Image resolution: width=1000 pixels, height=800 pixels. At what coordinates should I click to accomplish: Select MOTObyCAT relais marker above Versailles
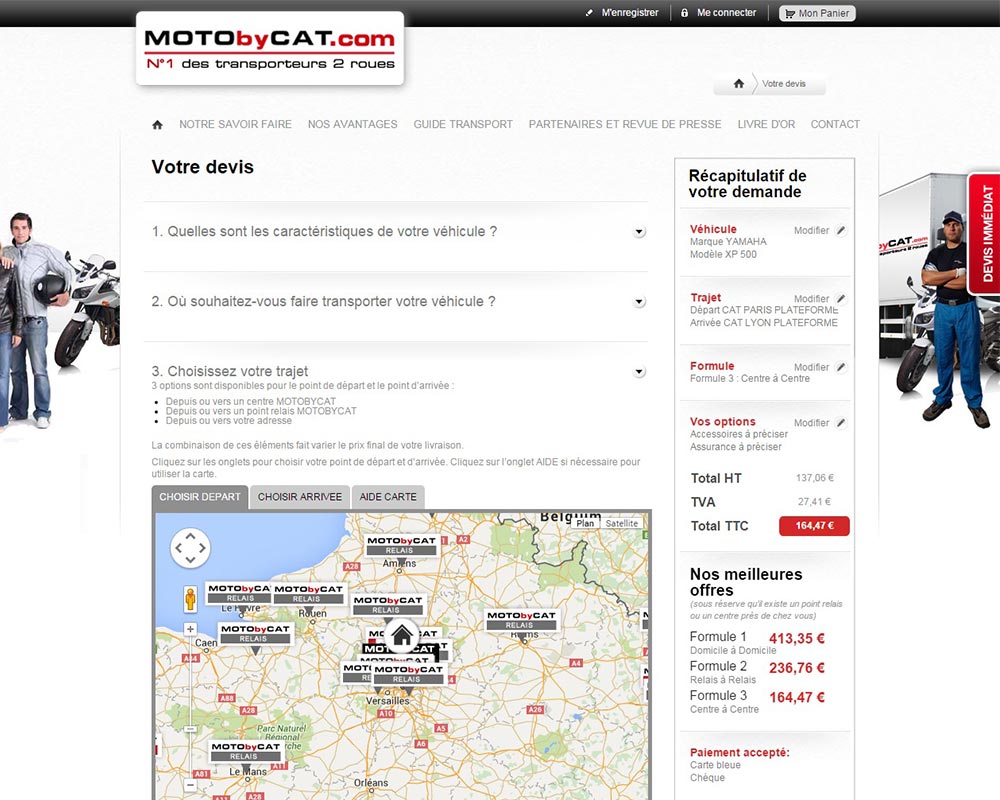[408, 674]
